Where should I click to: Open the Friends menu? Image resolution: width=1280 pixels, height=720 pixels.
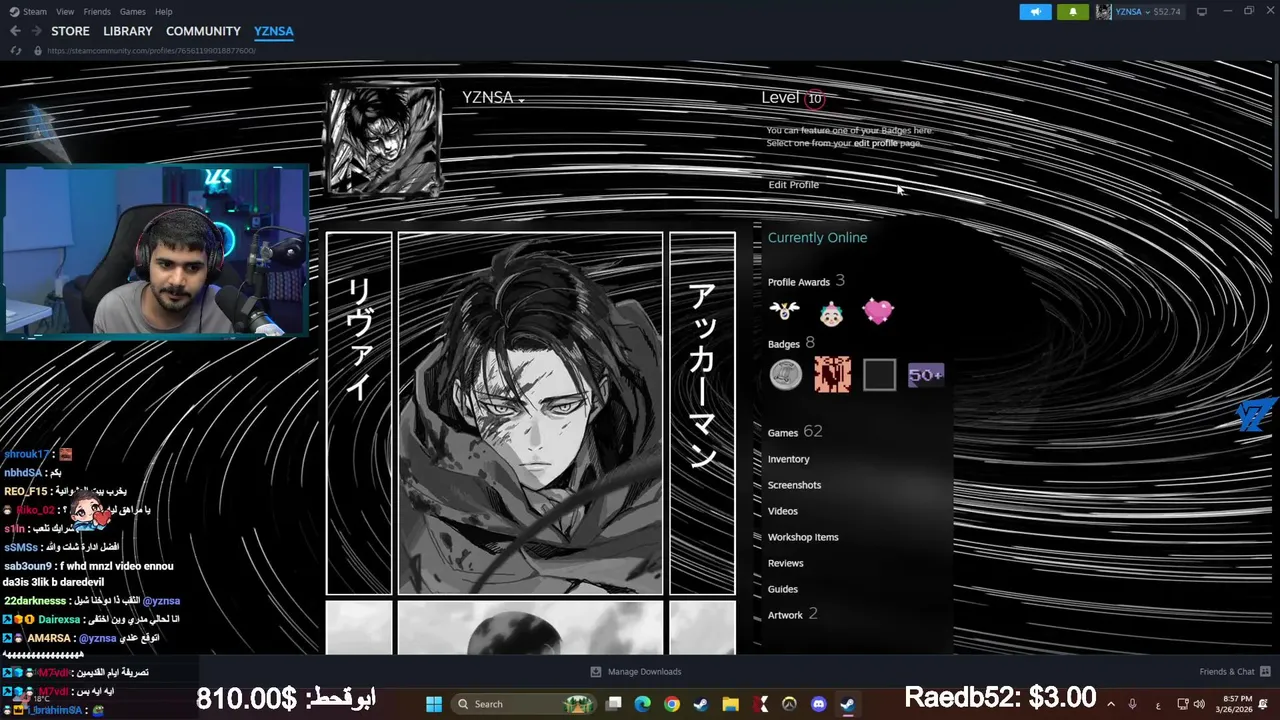point(97,12)
